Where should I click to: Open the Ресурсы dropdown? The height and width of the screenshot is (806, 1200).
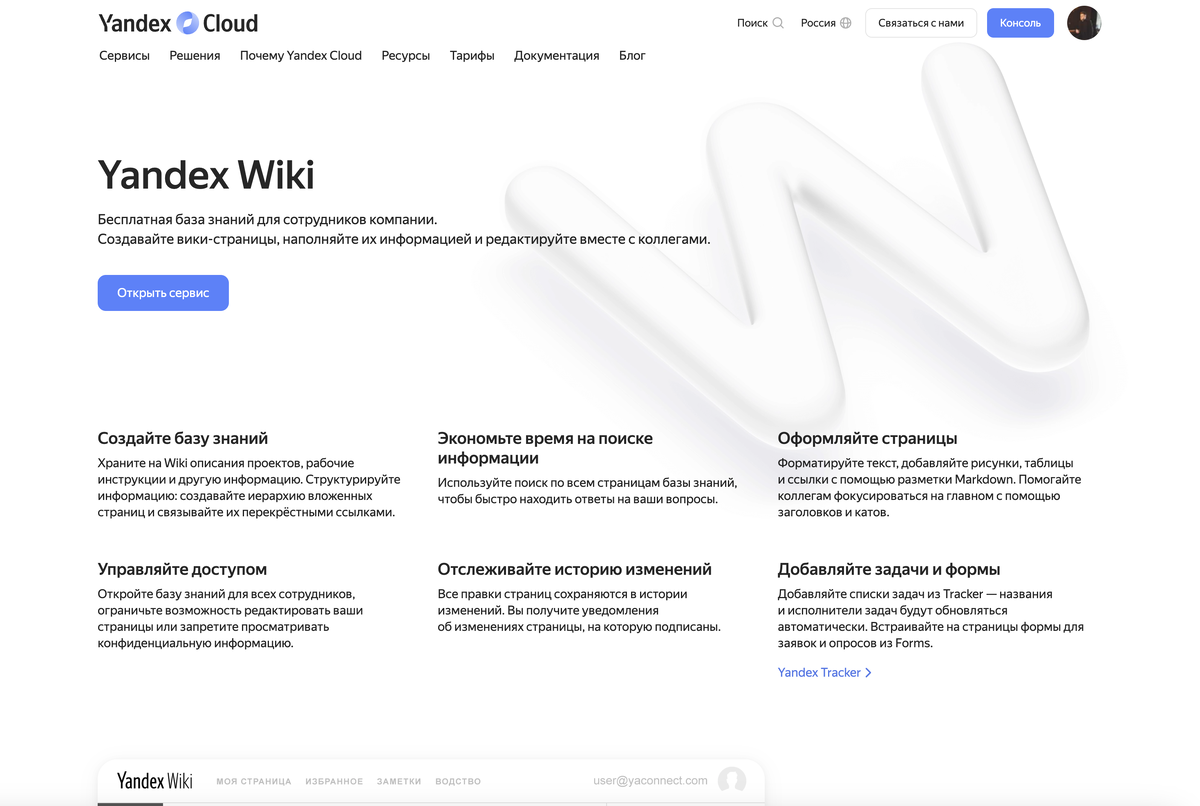405,55
